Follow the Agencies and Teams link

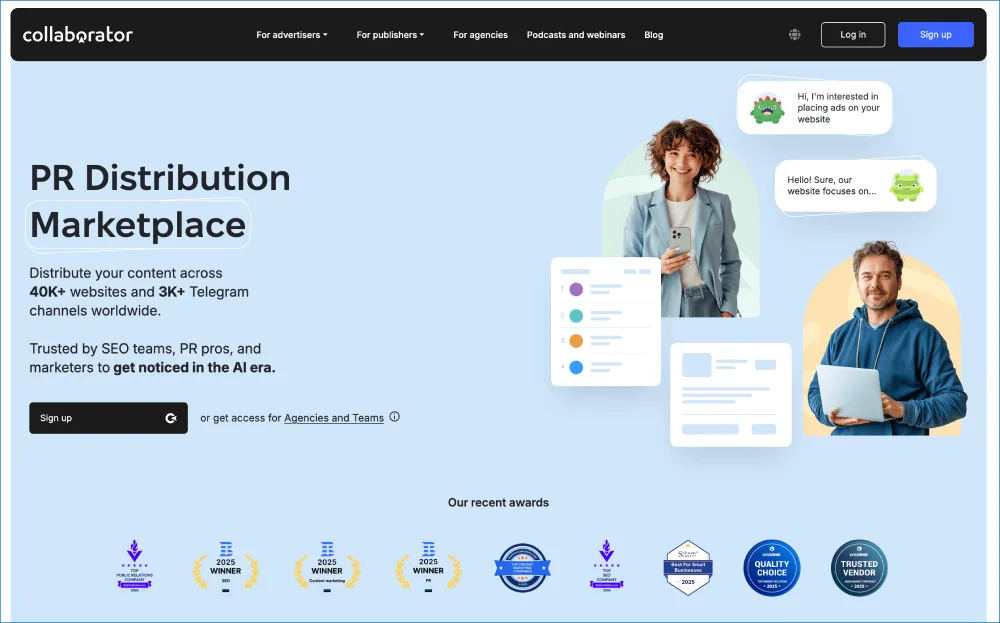334,418
